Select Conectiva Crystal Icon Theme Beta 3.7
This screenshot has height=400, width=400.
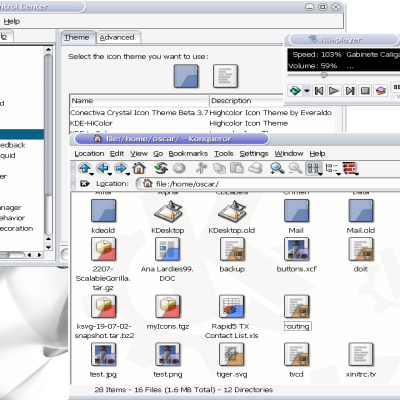click(x=139, y=113)
